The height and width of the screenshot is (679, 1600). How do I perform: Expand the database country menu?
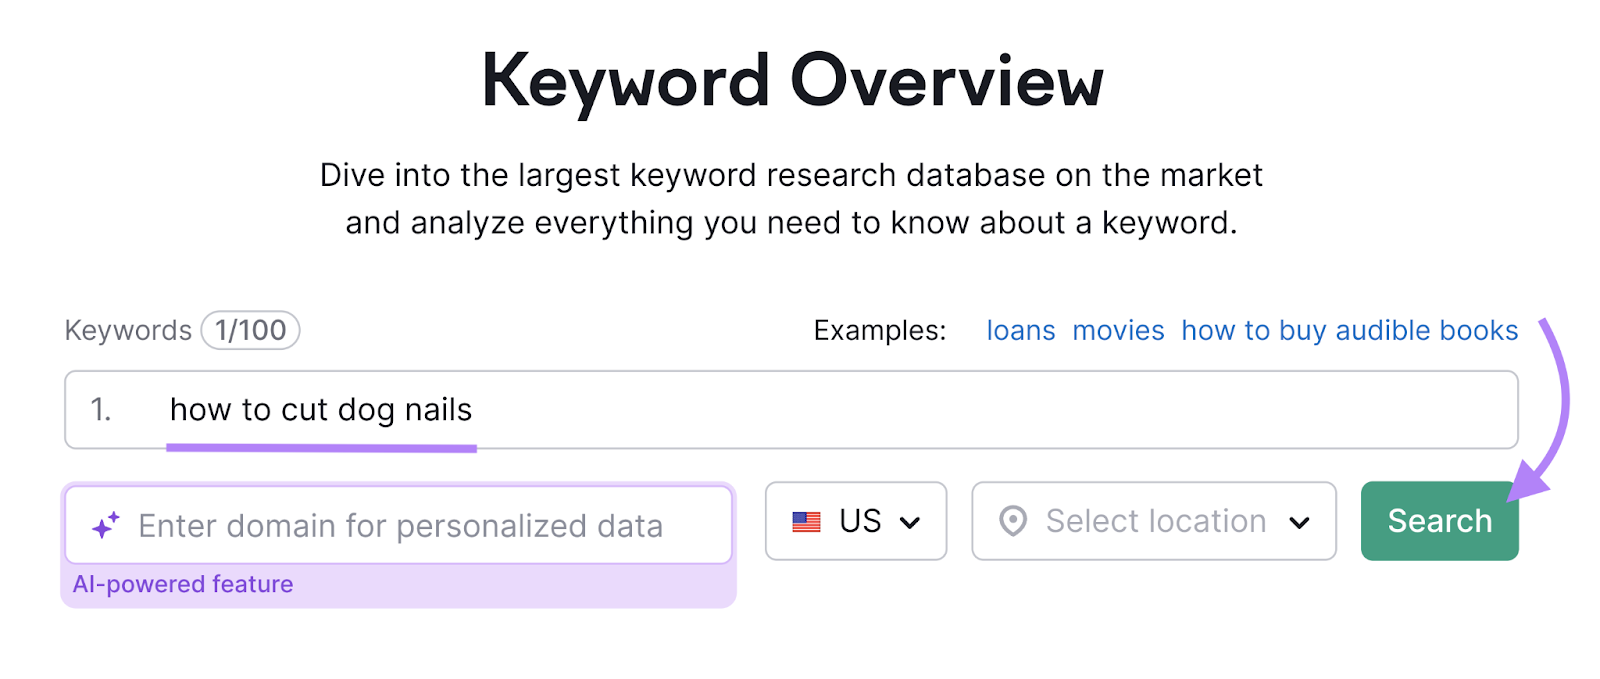[855, 520]
